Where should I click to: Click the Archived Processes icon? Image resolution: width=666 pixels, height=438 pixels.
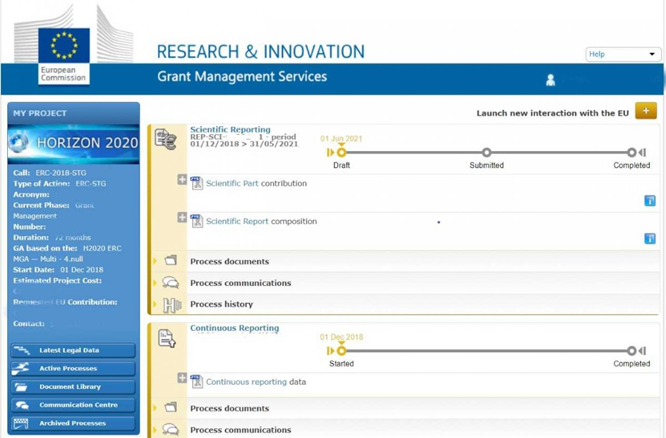pos(21,424)
